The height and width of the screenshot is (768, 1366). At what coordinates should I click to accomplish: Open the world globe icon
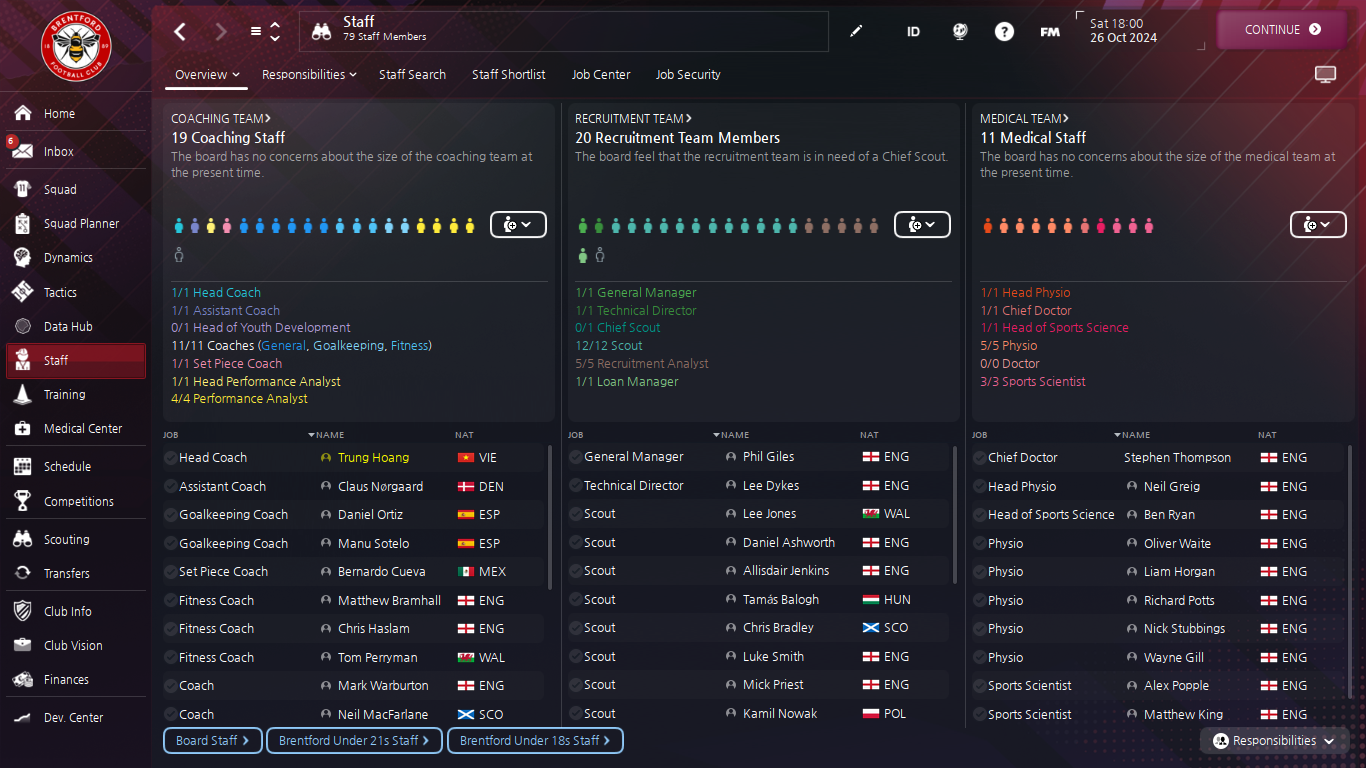coord(959,32)
